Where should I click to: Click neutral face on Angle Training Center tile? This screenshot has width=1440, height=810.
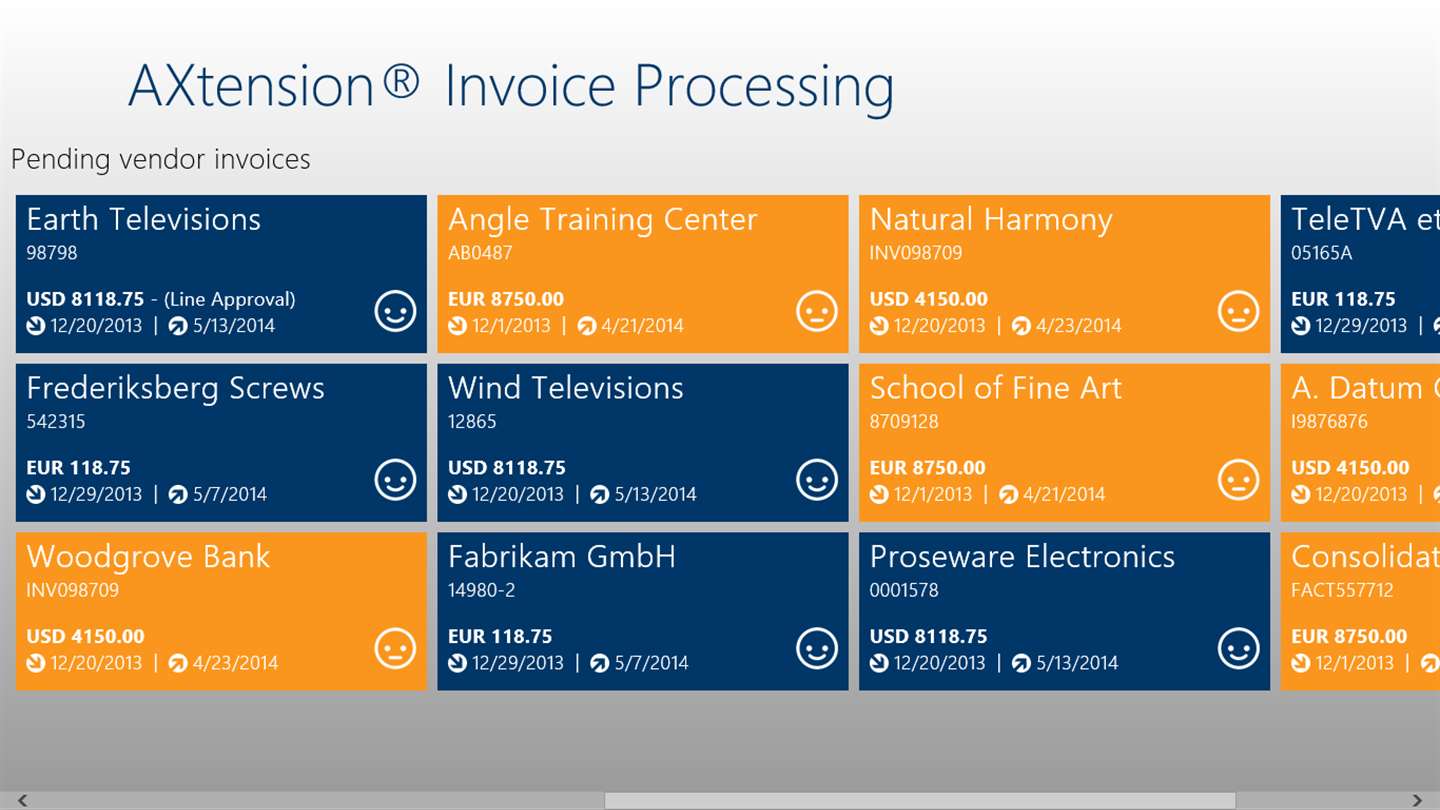[817, 312]
